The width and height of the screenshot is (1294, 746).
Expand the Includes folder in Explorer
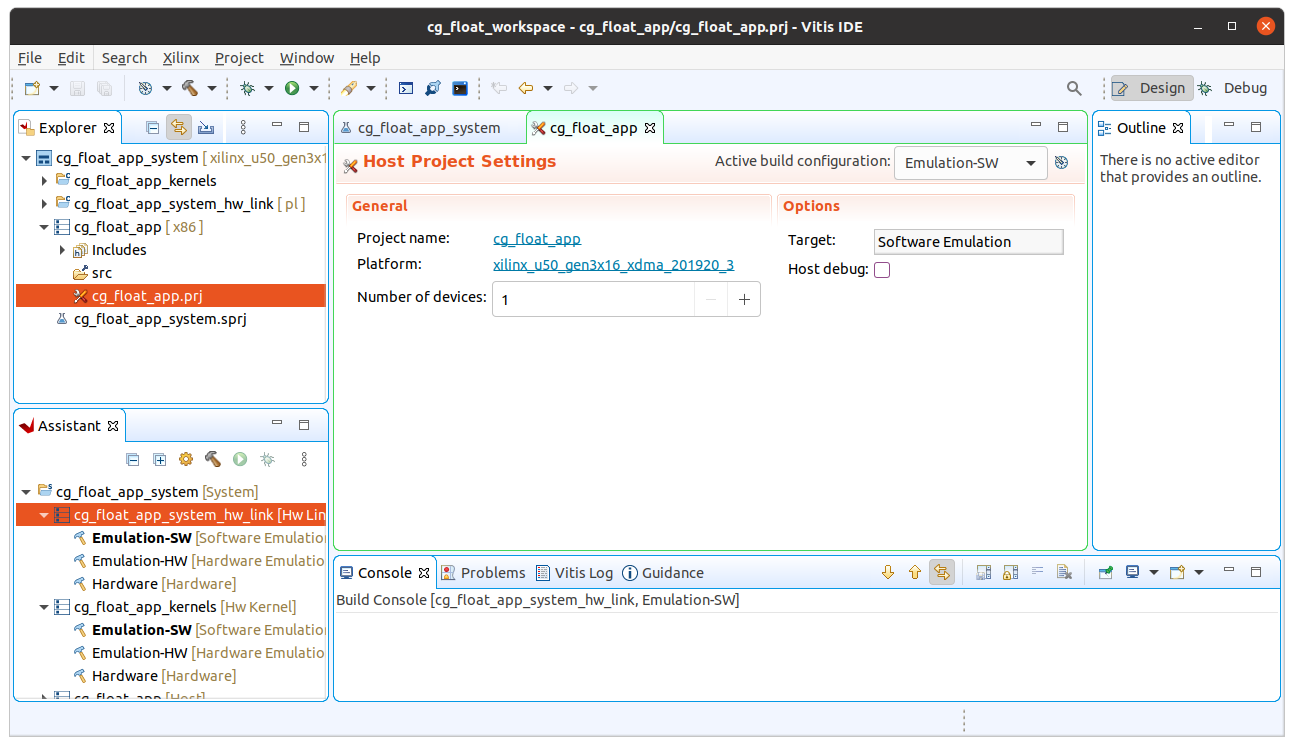(x=62, y=250)
